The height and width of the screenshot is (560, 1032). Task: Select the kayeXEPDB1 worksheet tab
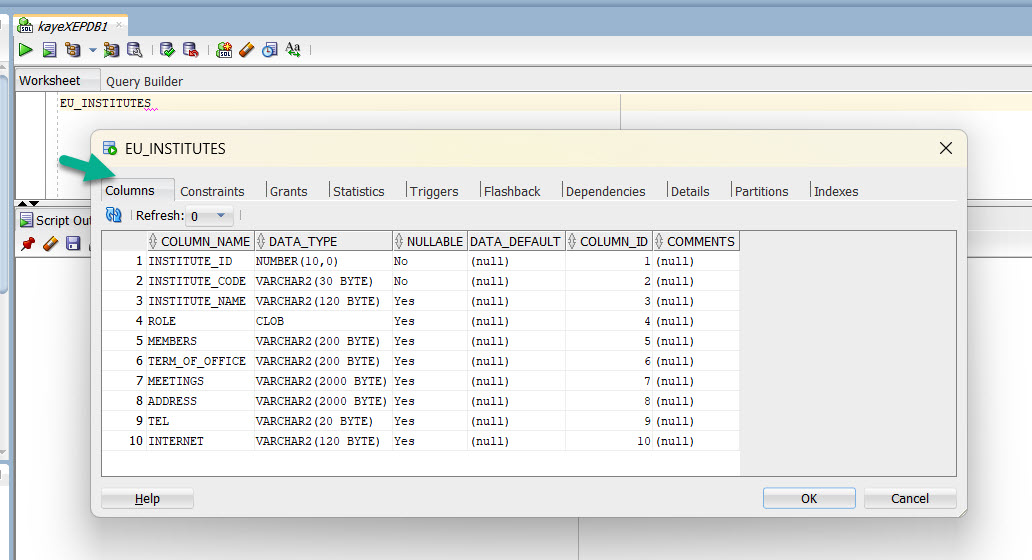click(71, 26)
